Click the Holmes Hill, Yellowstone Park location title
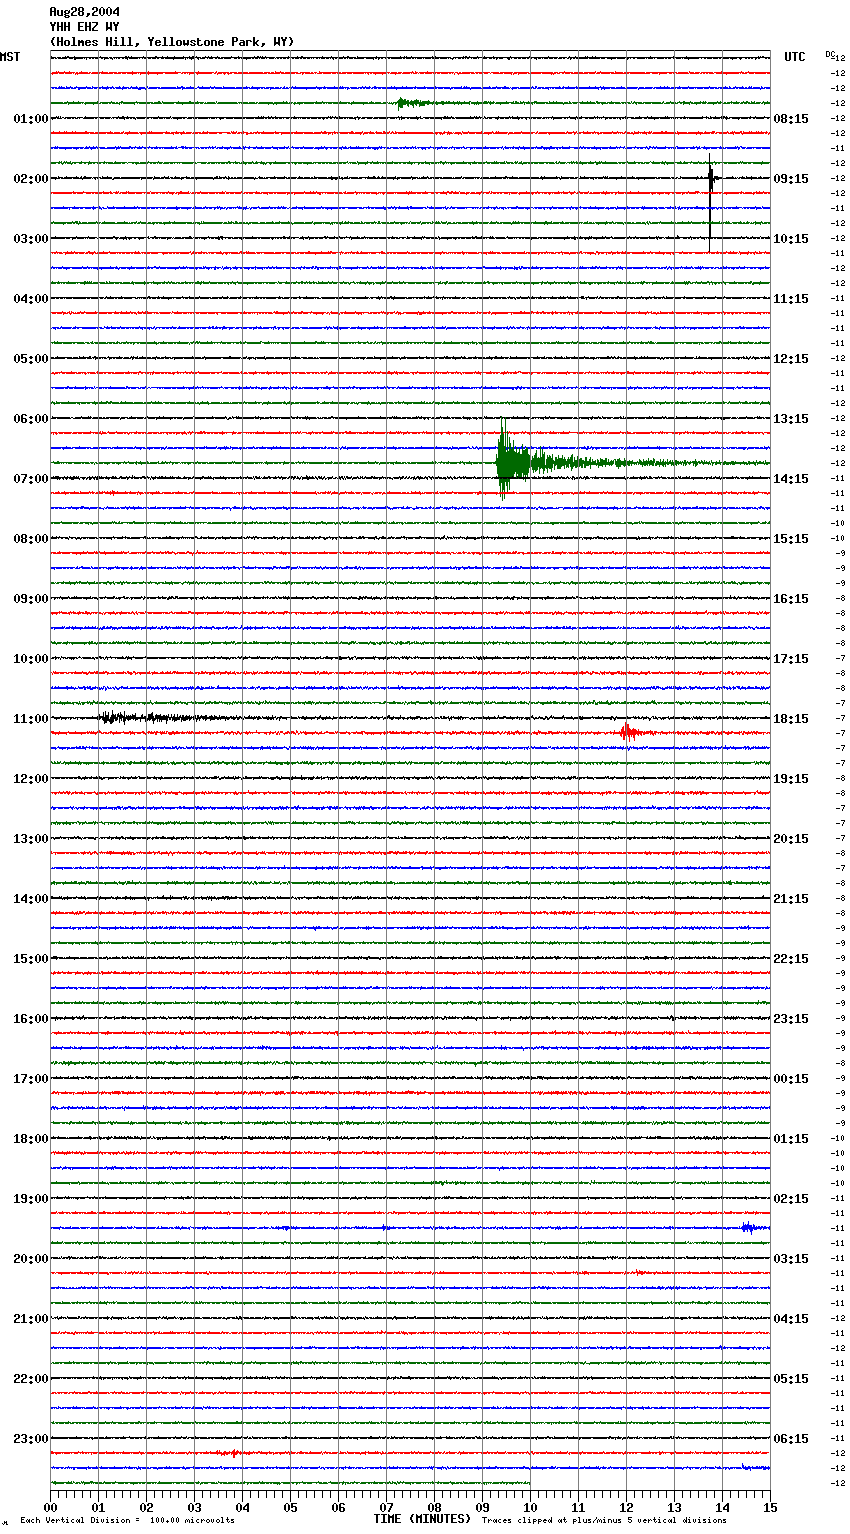850x1534 pixels. (x=172, y=42)
